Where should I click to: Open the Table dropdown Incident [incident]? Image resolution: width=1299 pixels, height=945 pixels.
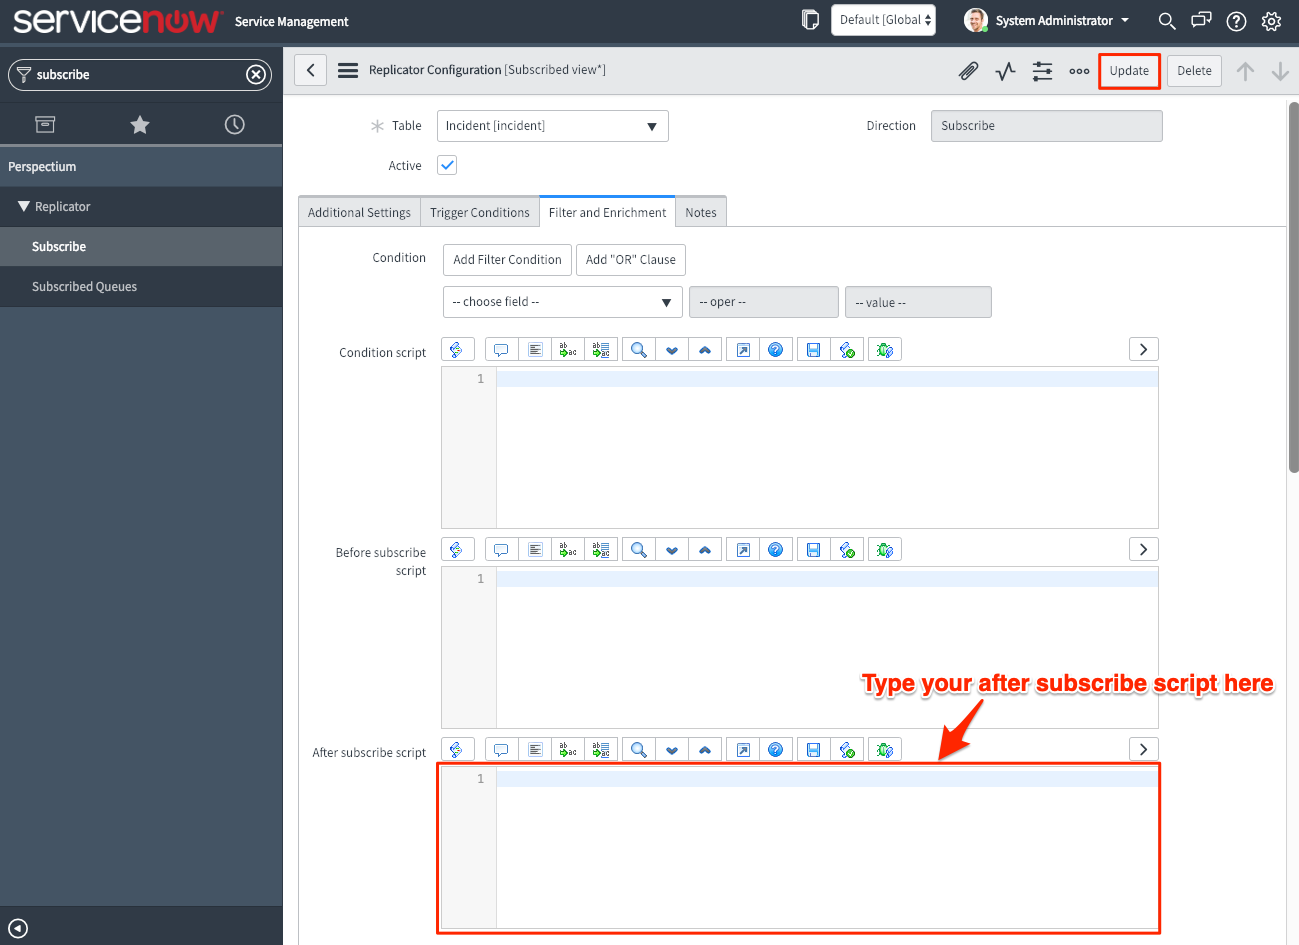[x=552, y=126]
